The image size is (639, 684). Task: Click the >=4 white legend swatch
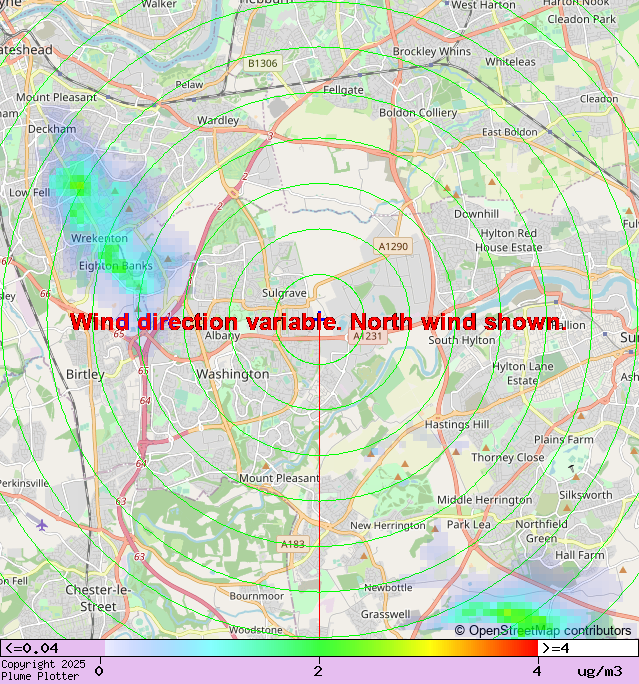tap(588, 648)
